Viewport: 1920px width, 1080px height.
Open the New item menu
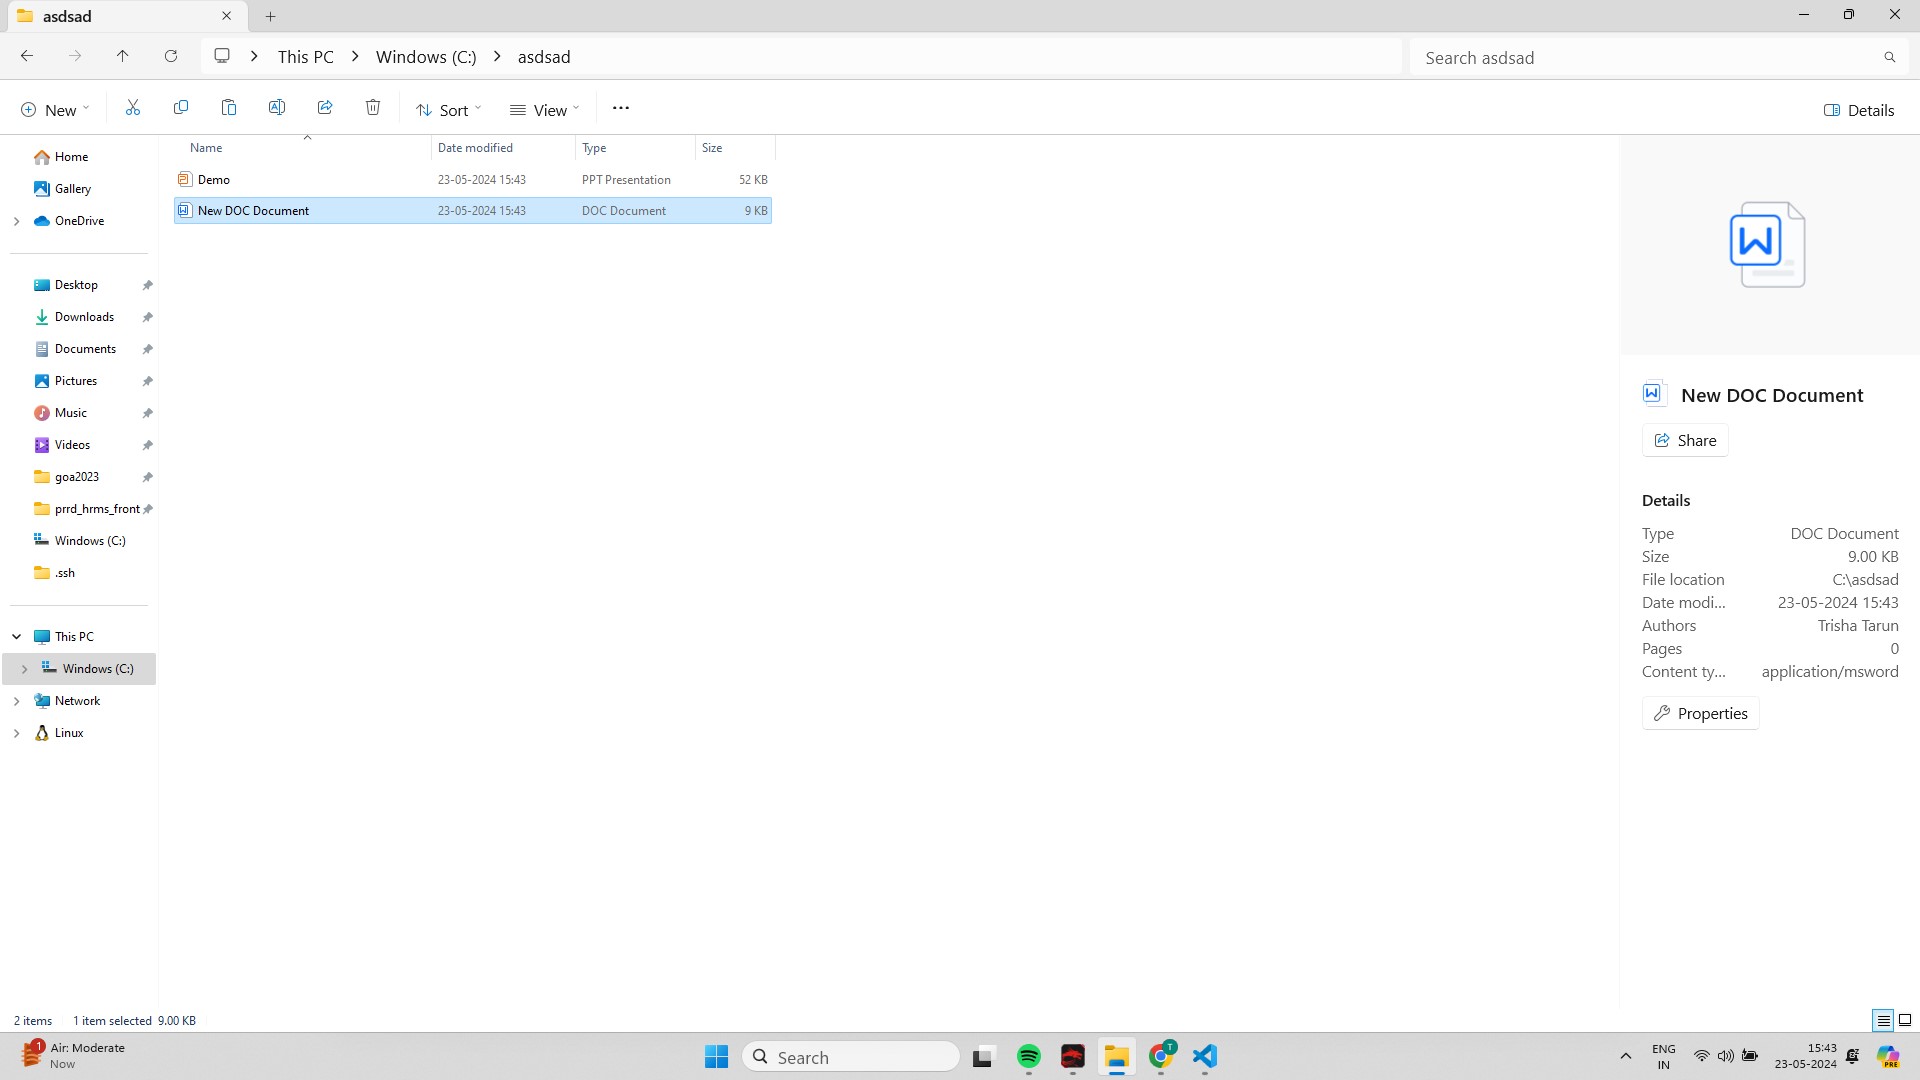coord(56,110)
